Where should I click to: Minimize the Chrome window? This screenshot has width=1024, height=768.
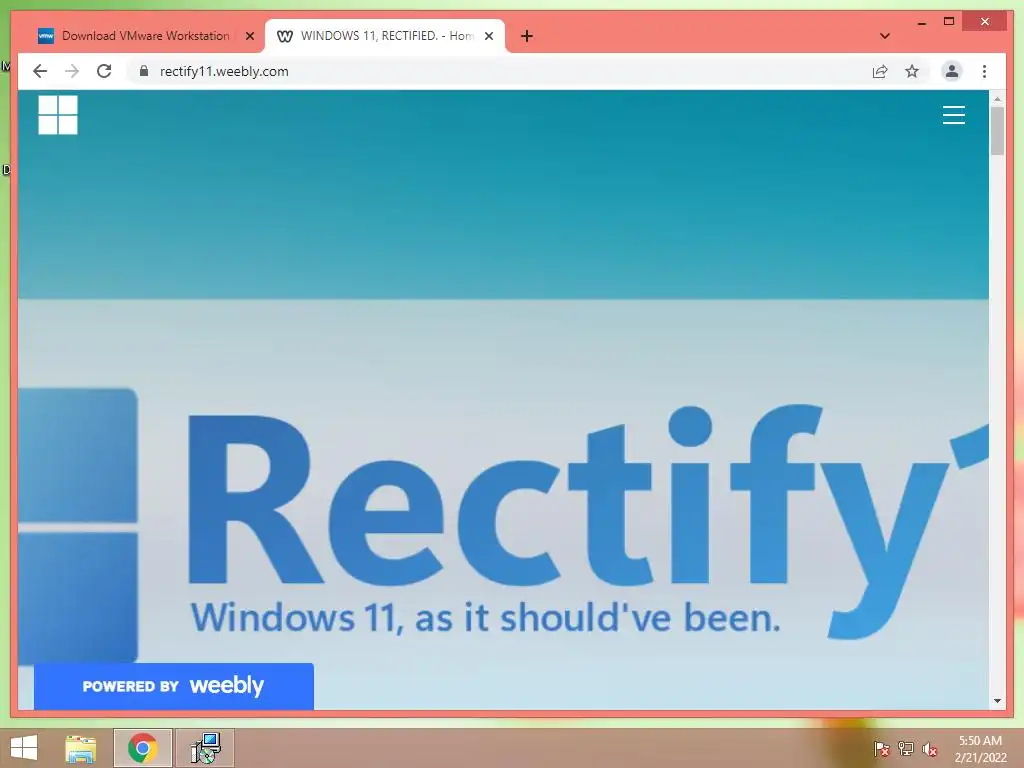coord(921,22)
